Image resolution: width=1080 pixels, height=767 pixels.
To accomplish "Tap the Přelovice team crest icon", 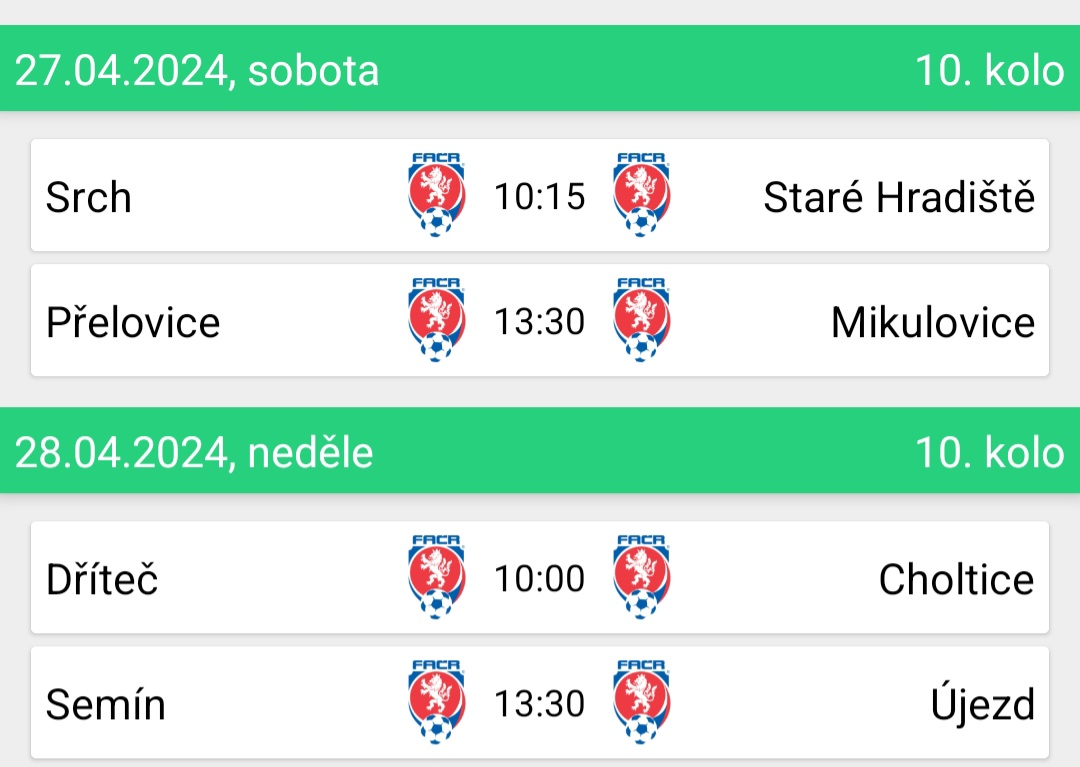I will click(436, 320).
